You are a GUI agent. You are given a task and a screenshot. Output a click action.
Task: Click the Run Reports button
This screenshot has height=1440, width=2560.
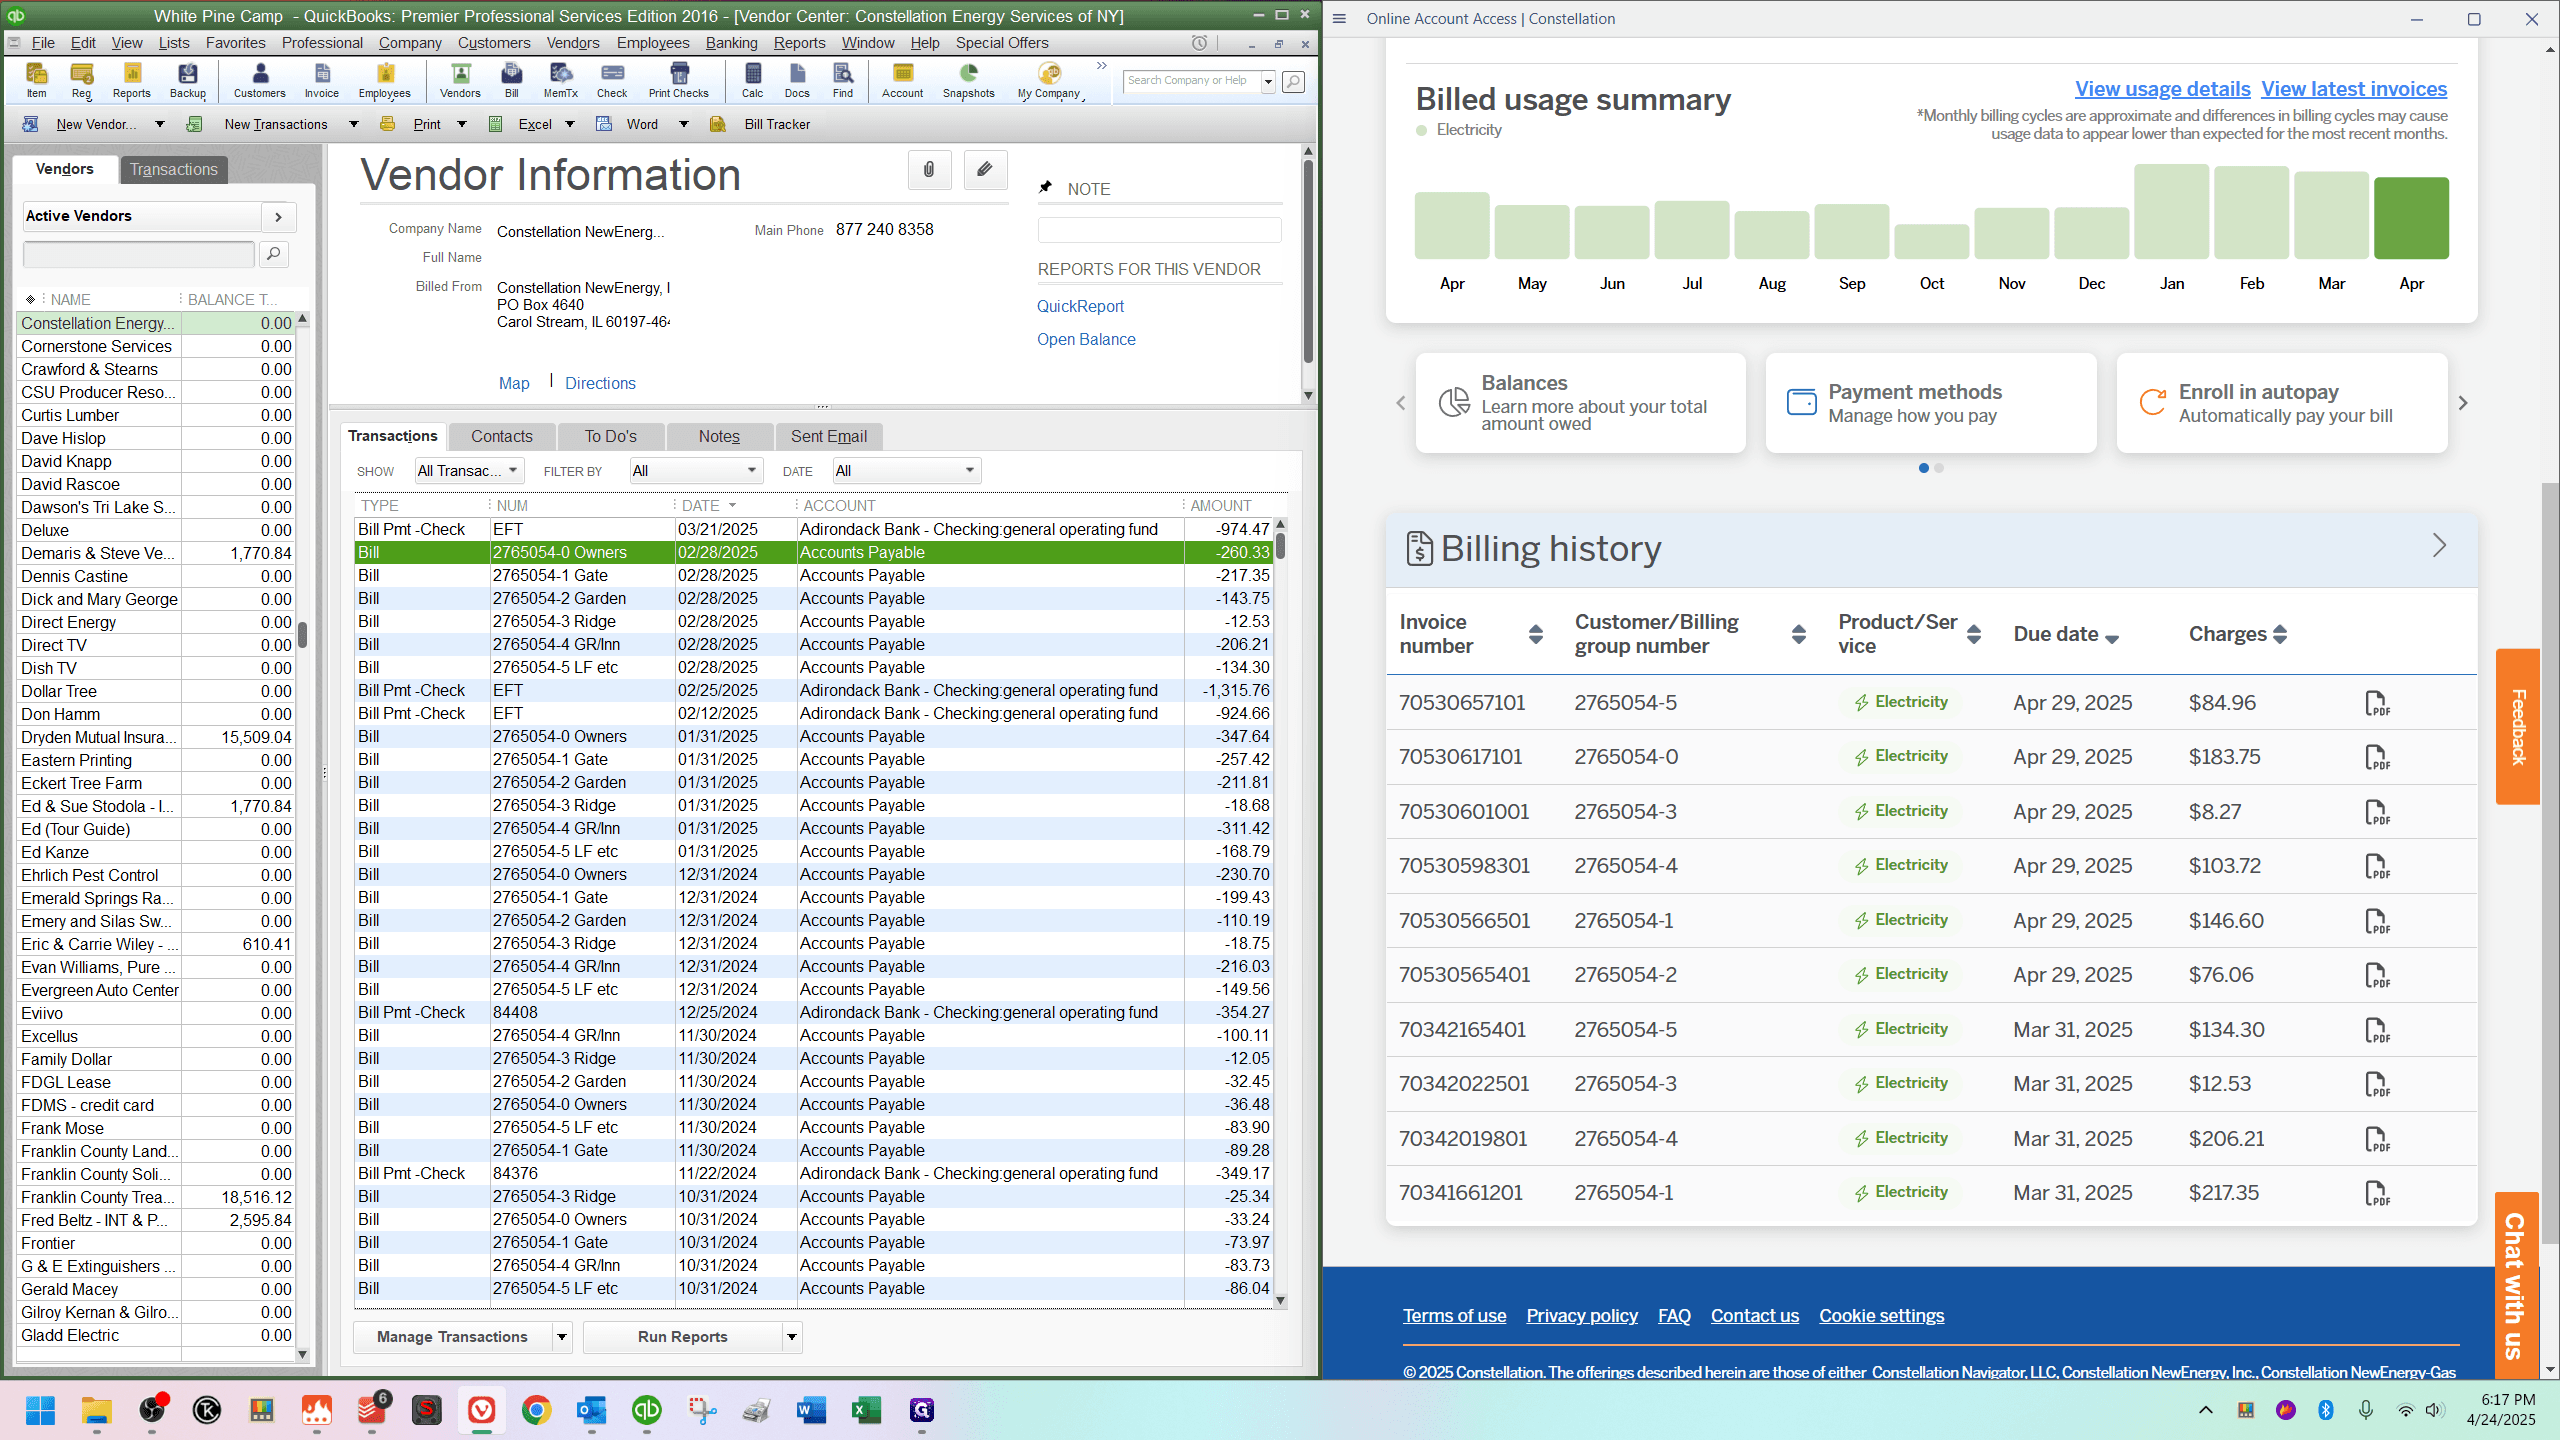pos(683,1337)
